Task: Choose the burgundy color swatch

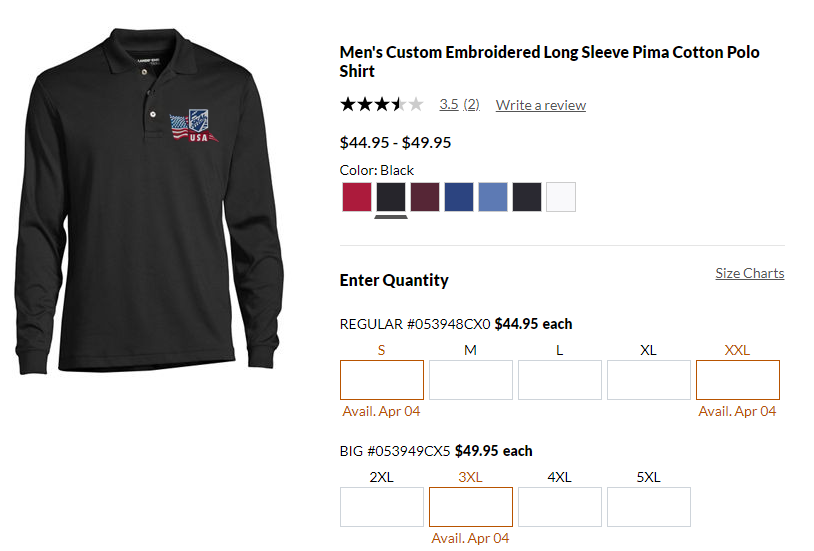Action: [425, 197]
